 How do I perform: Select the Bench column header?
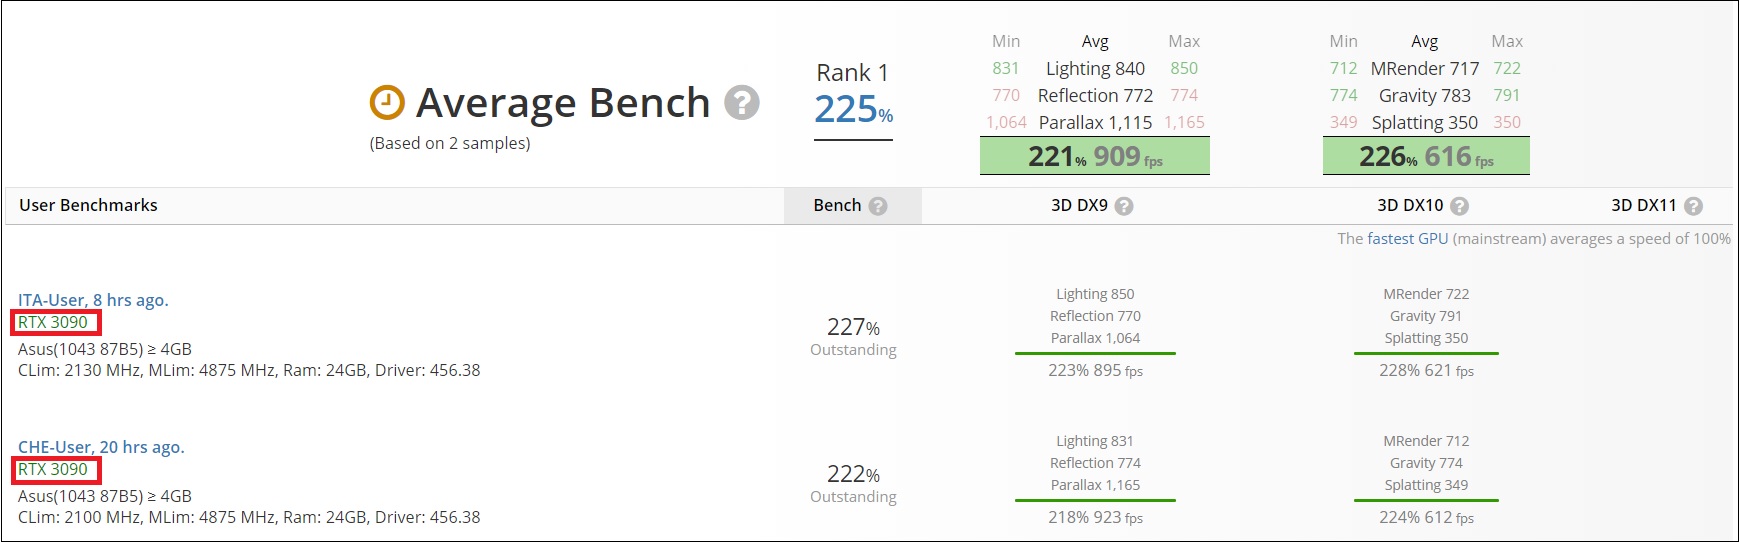[x=837, y=205]
